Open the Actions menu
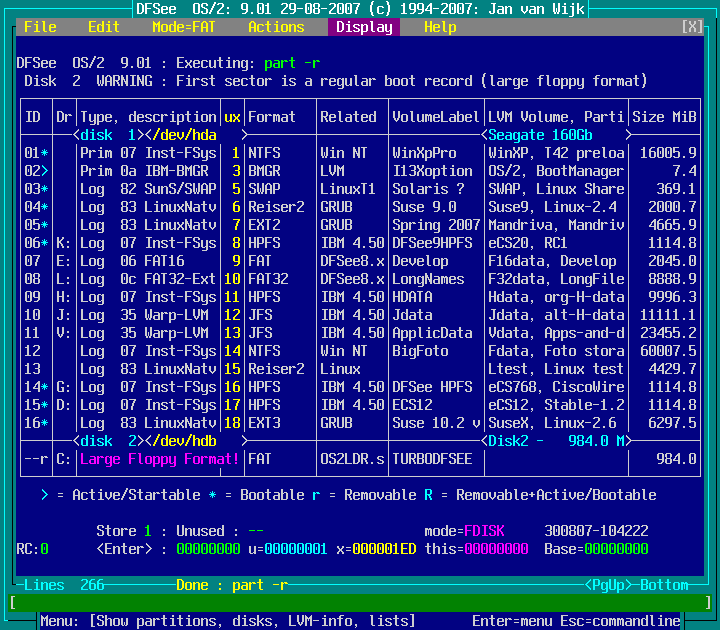720x630 pixels. click(276, 27)
